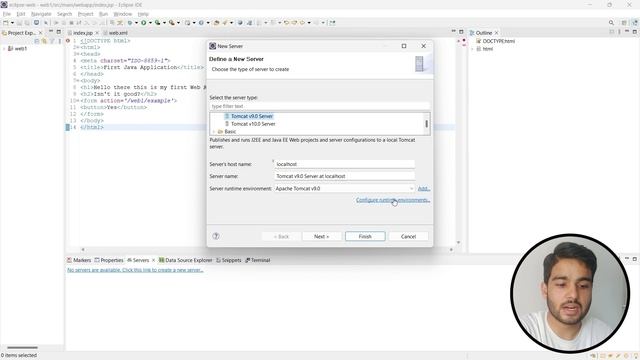640x360 pixels.
Task: Click the New file toolbar icon
Action: 6,23
